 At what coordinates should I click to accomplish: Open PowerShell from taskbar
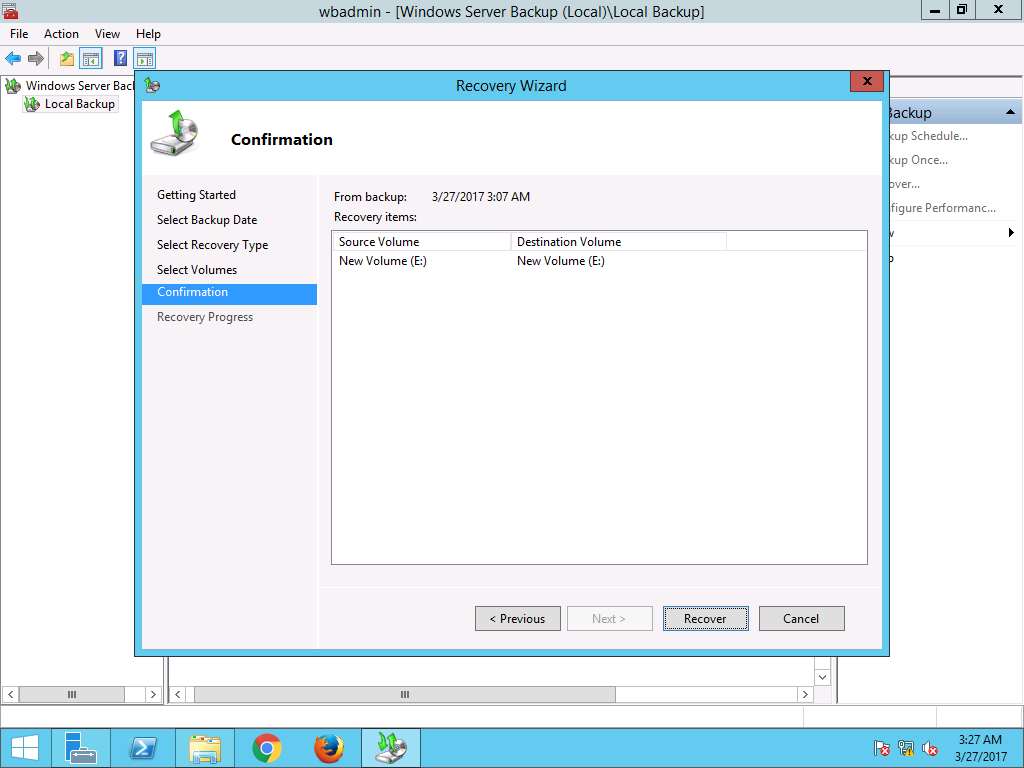pyautogui.click(x=142, y=748)
